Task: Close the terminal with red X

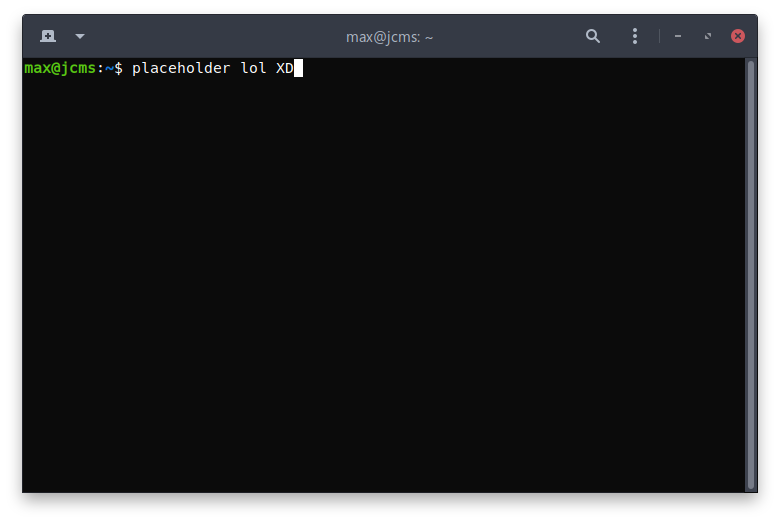Action: point(738,36)
